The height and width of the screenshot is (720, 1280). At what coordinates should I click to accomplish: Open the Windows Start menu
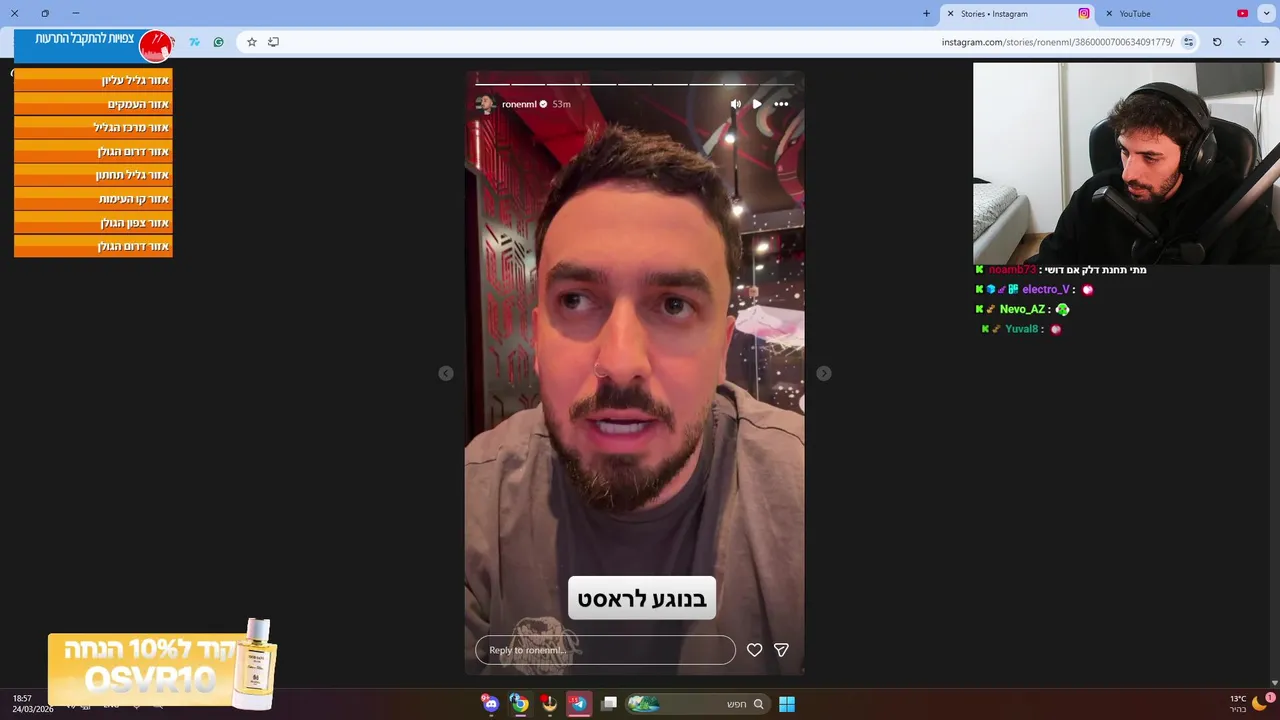click(x=787, y=704)
